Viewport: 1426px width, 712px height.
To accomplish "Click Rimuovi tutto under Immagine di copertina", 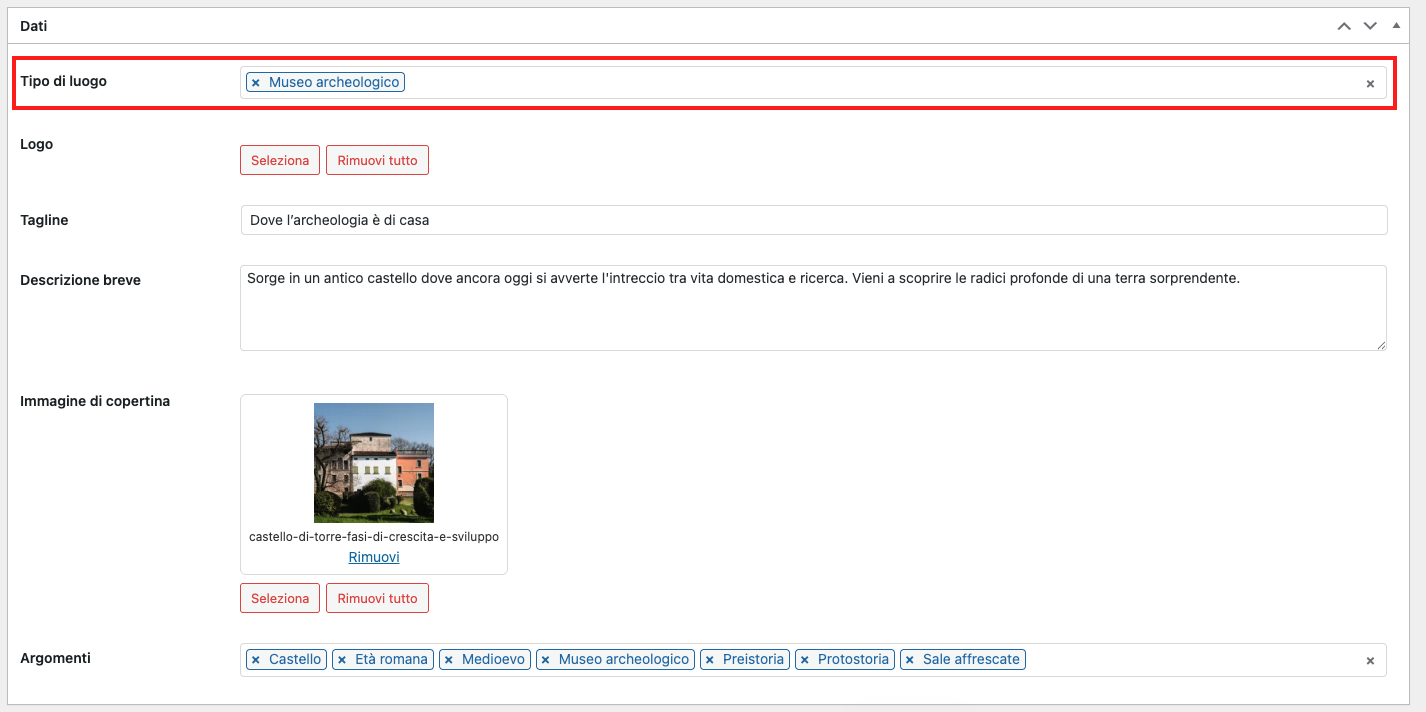I will (x=377, y=598).
